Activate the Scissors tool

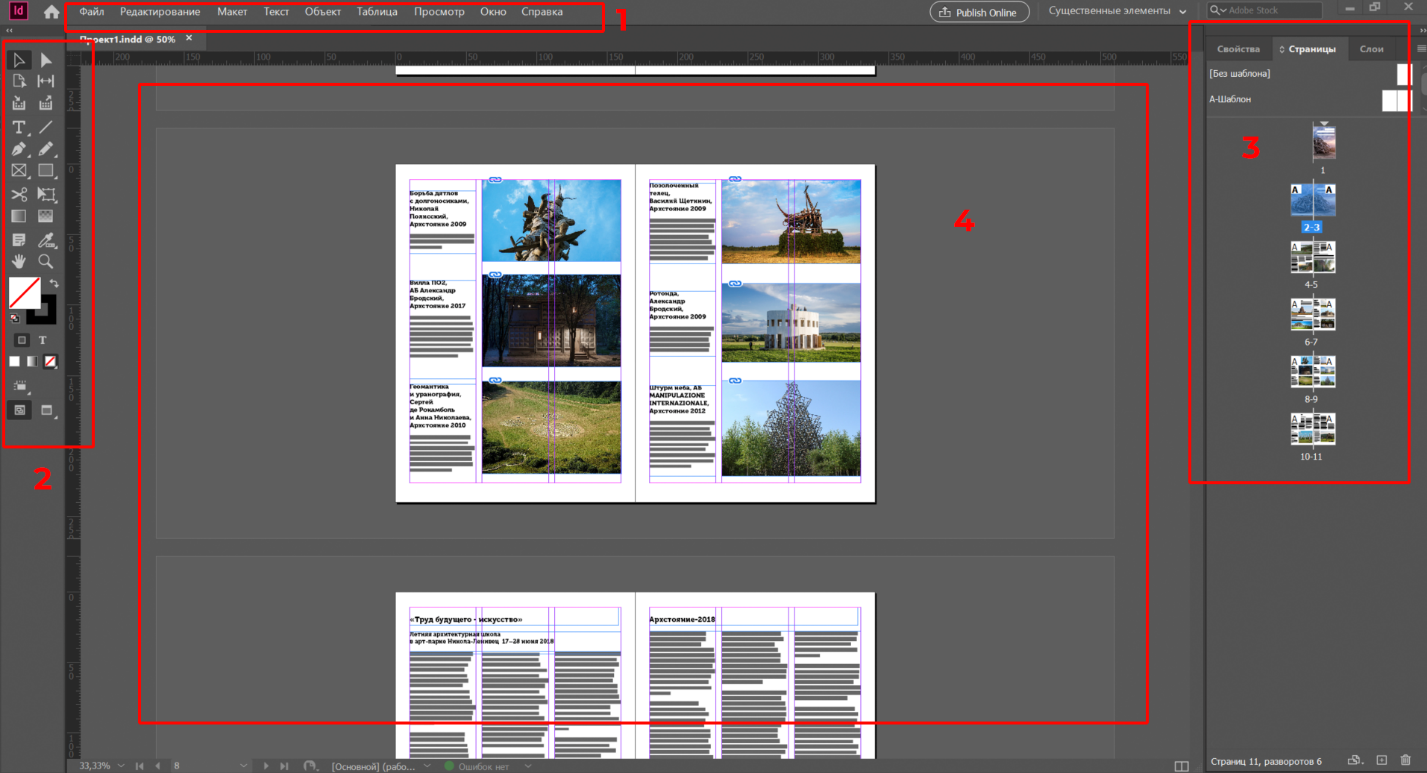point(20,193)
